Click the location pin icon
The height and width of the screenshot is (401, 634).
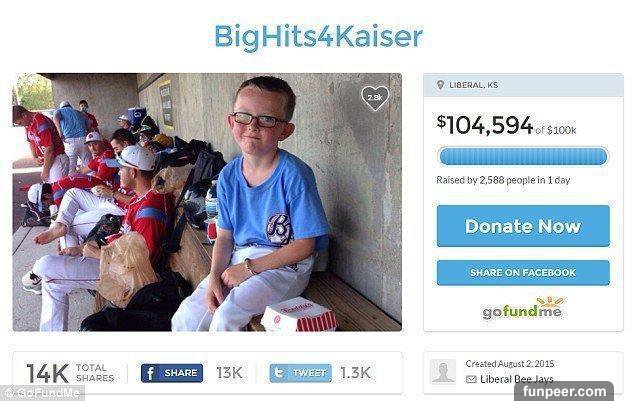coord(440,85)
